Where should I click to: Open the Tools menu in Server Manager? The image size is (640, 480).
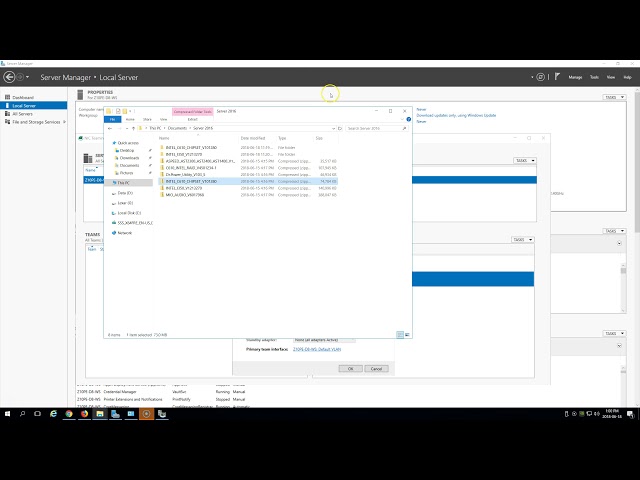click(x=594, y=77)
